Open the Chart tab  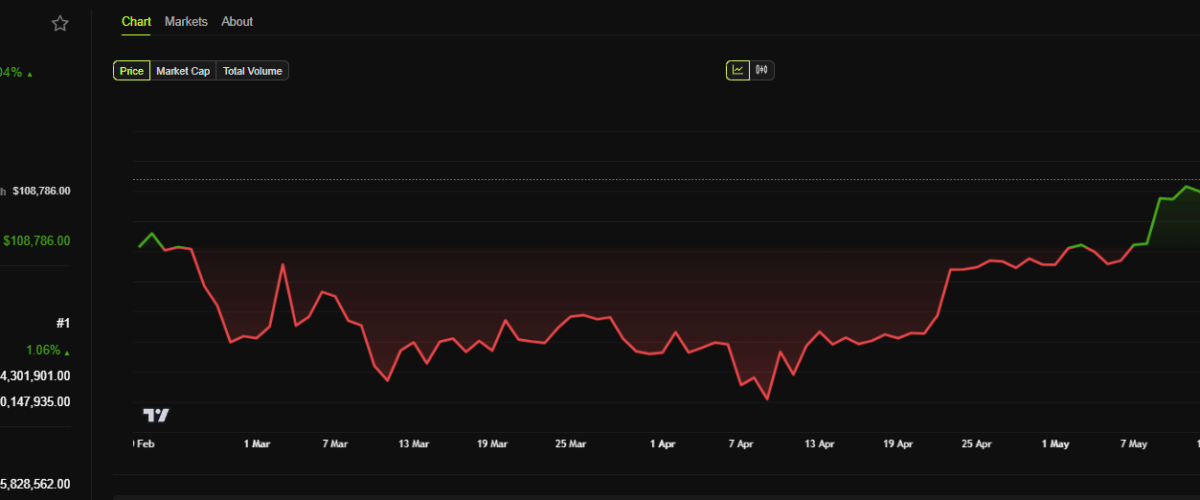tap(136, 21)
